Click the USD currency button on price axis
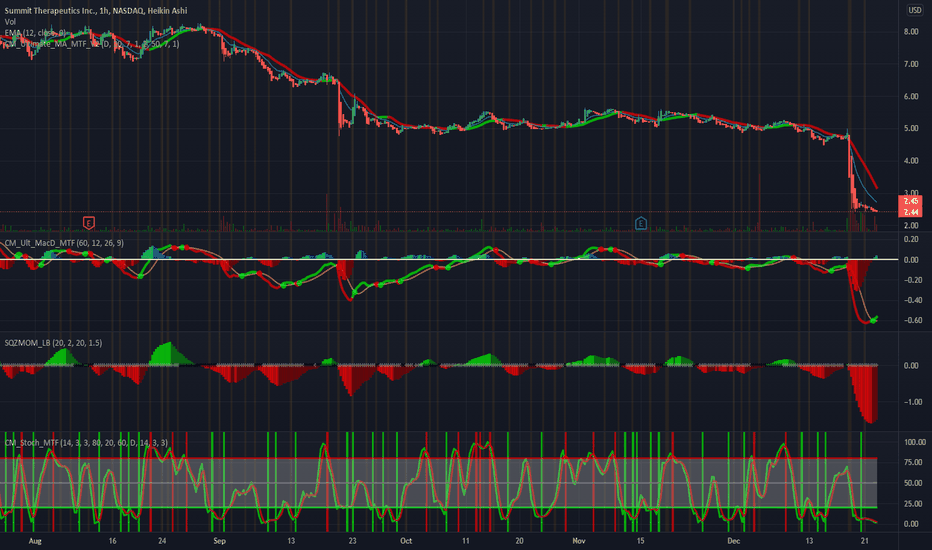Image resolution: width=932 pixels, height=550 pixels. pyautogui.click(x=915, y=10)
